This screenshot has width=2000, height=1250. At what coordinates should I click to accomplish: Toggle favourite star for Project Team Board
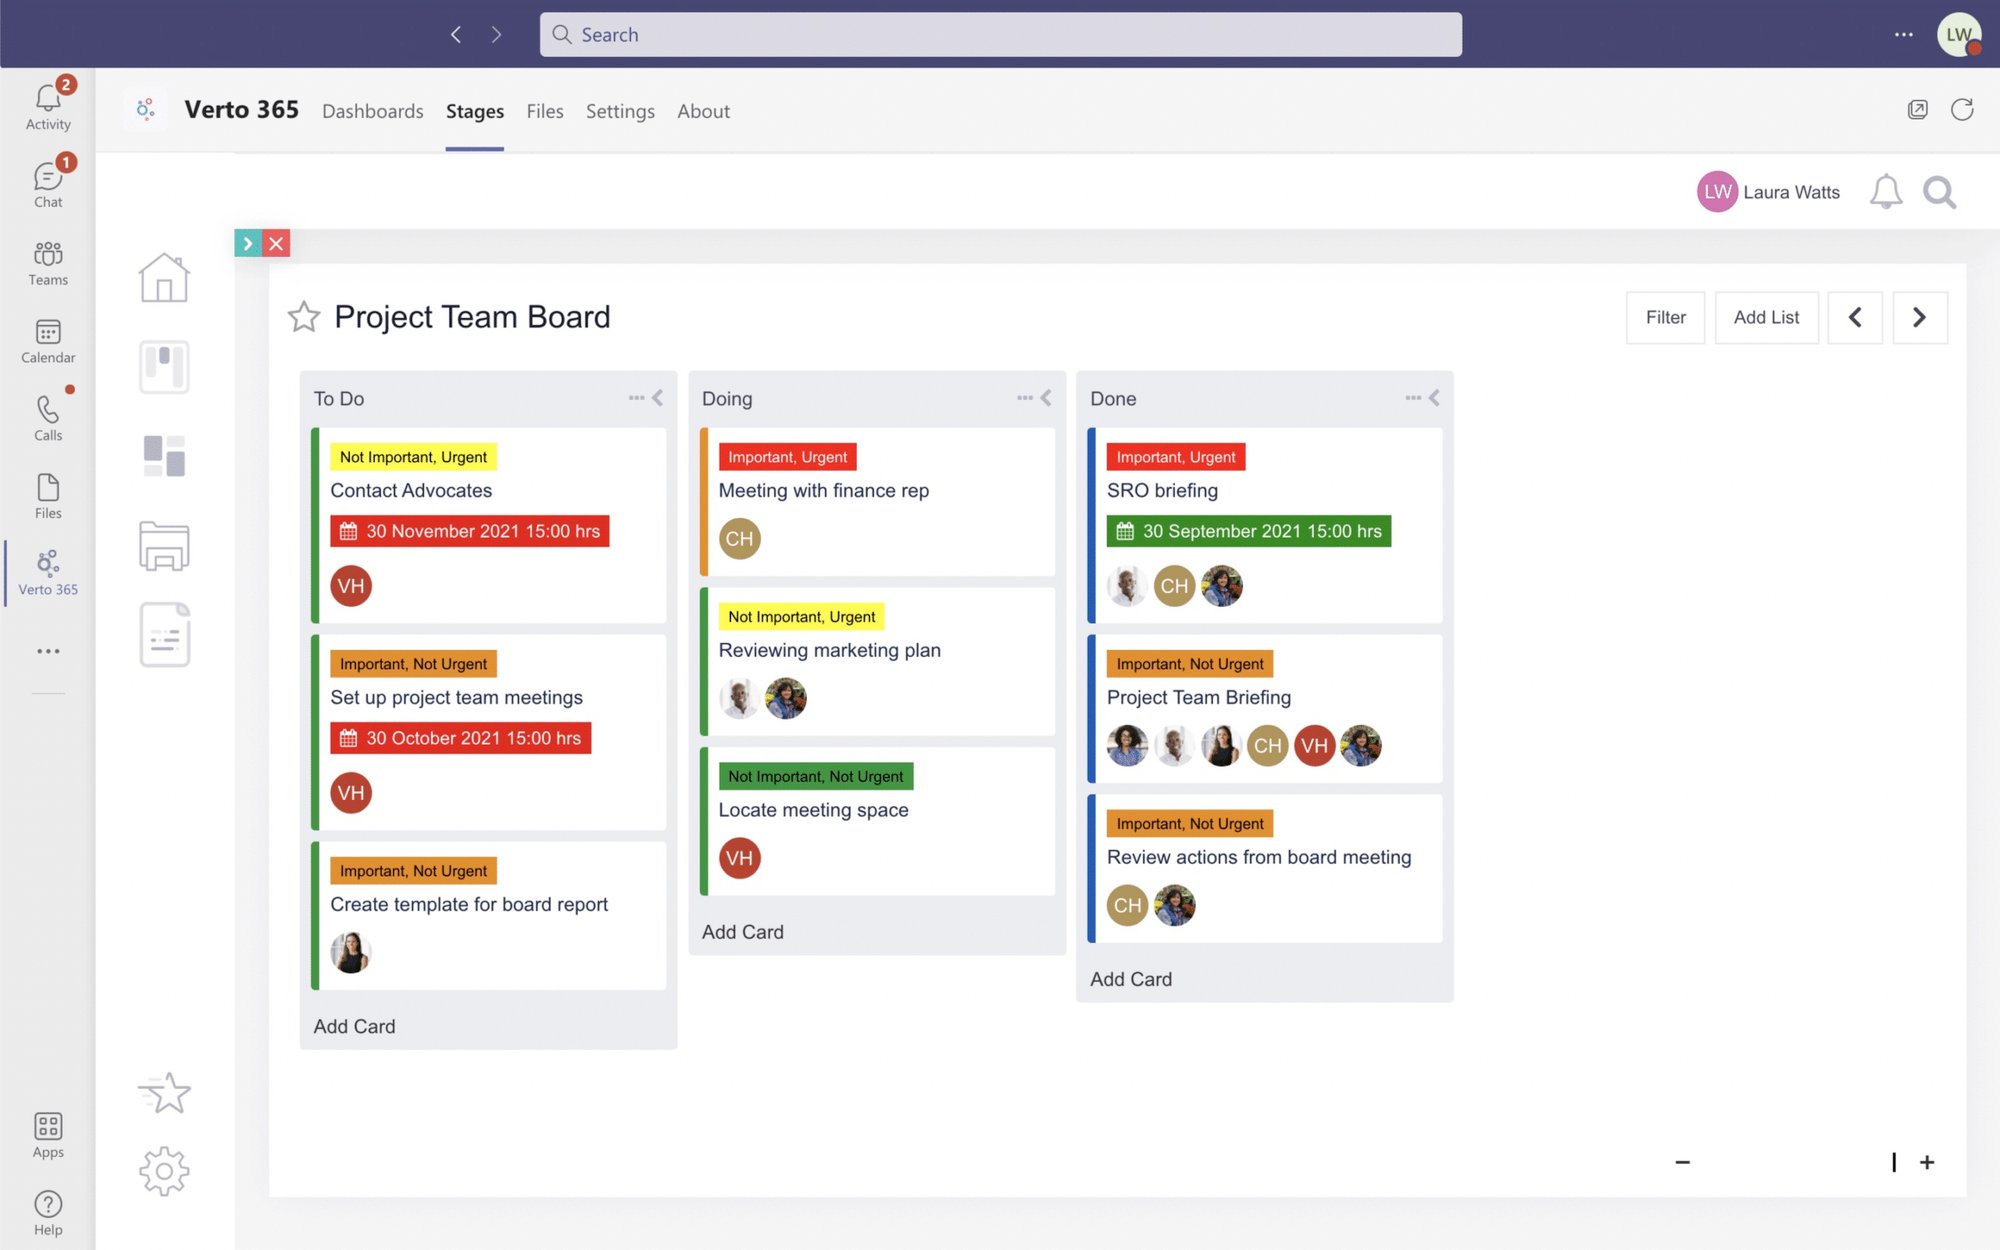tap(304, 317)
